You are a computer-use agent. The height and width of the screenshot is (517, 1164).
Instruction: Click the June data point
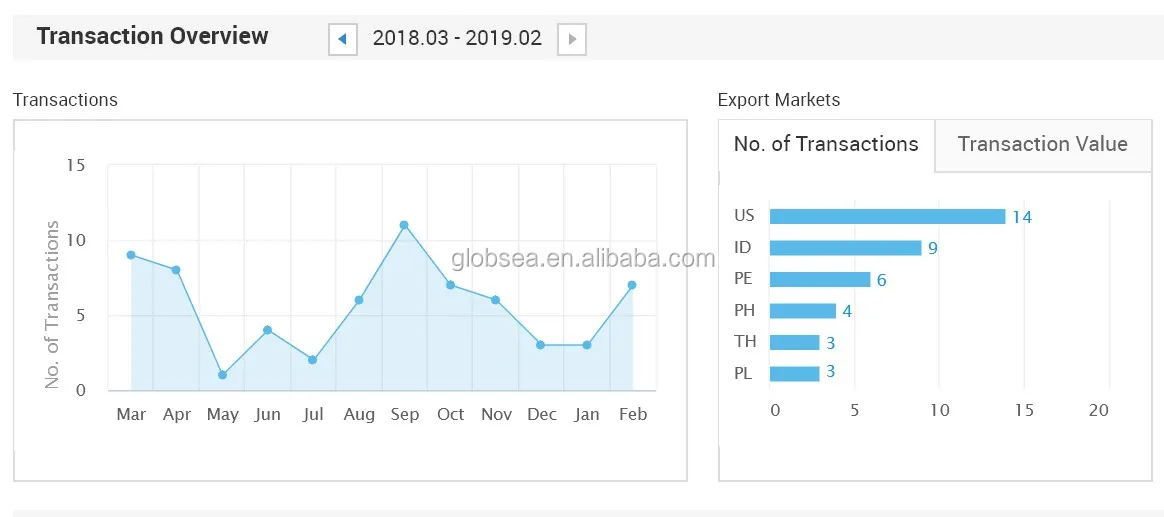(x=267, y=330)
